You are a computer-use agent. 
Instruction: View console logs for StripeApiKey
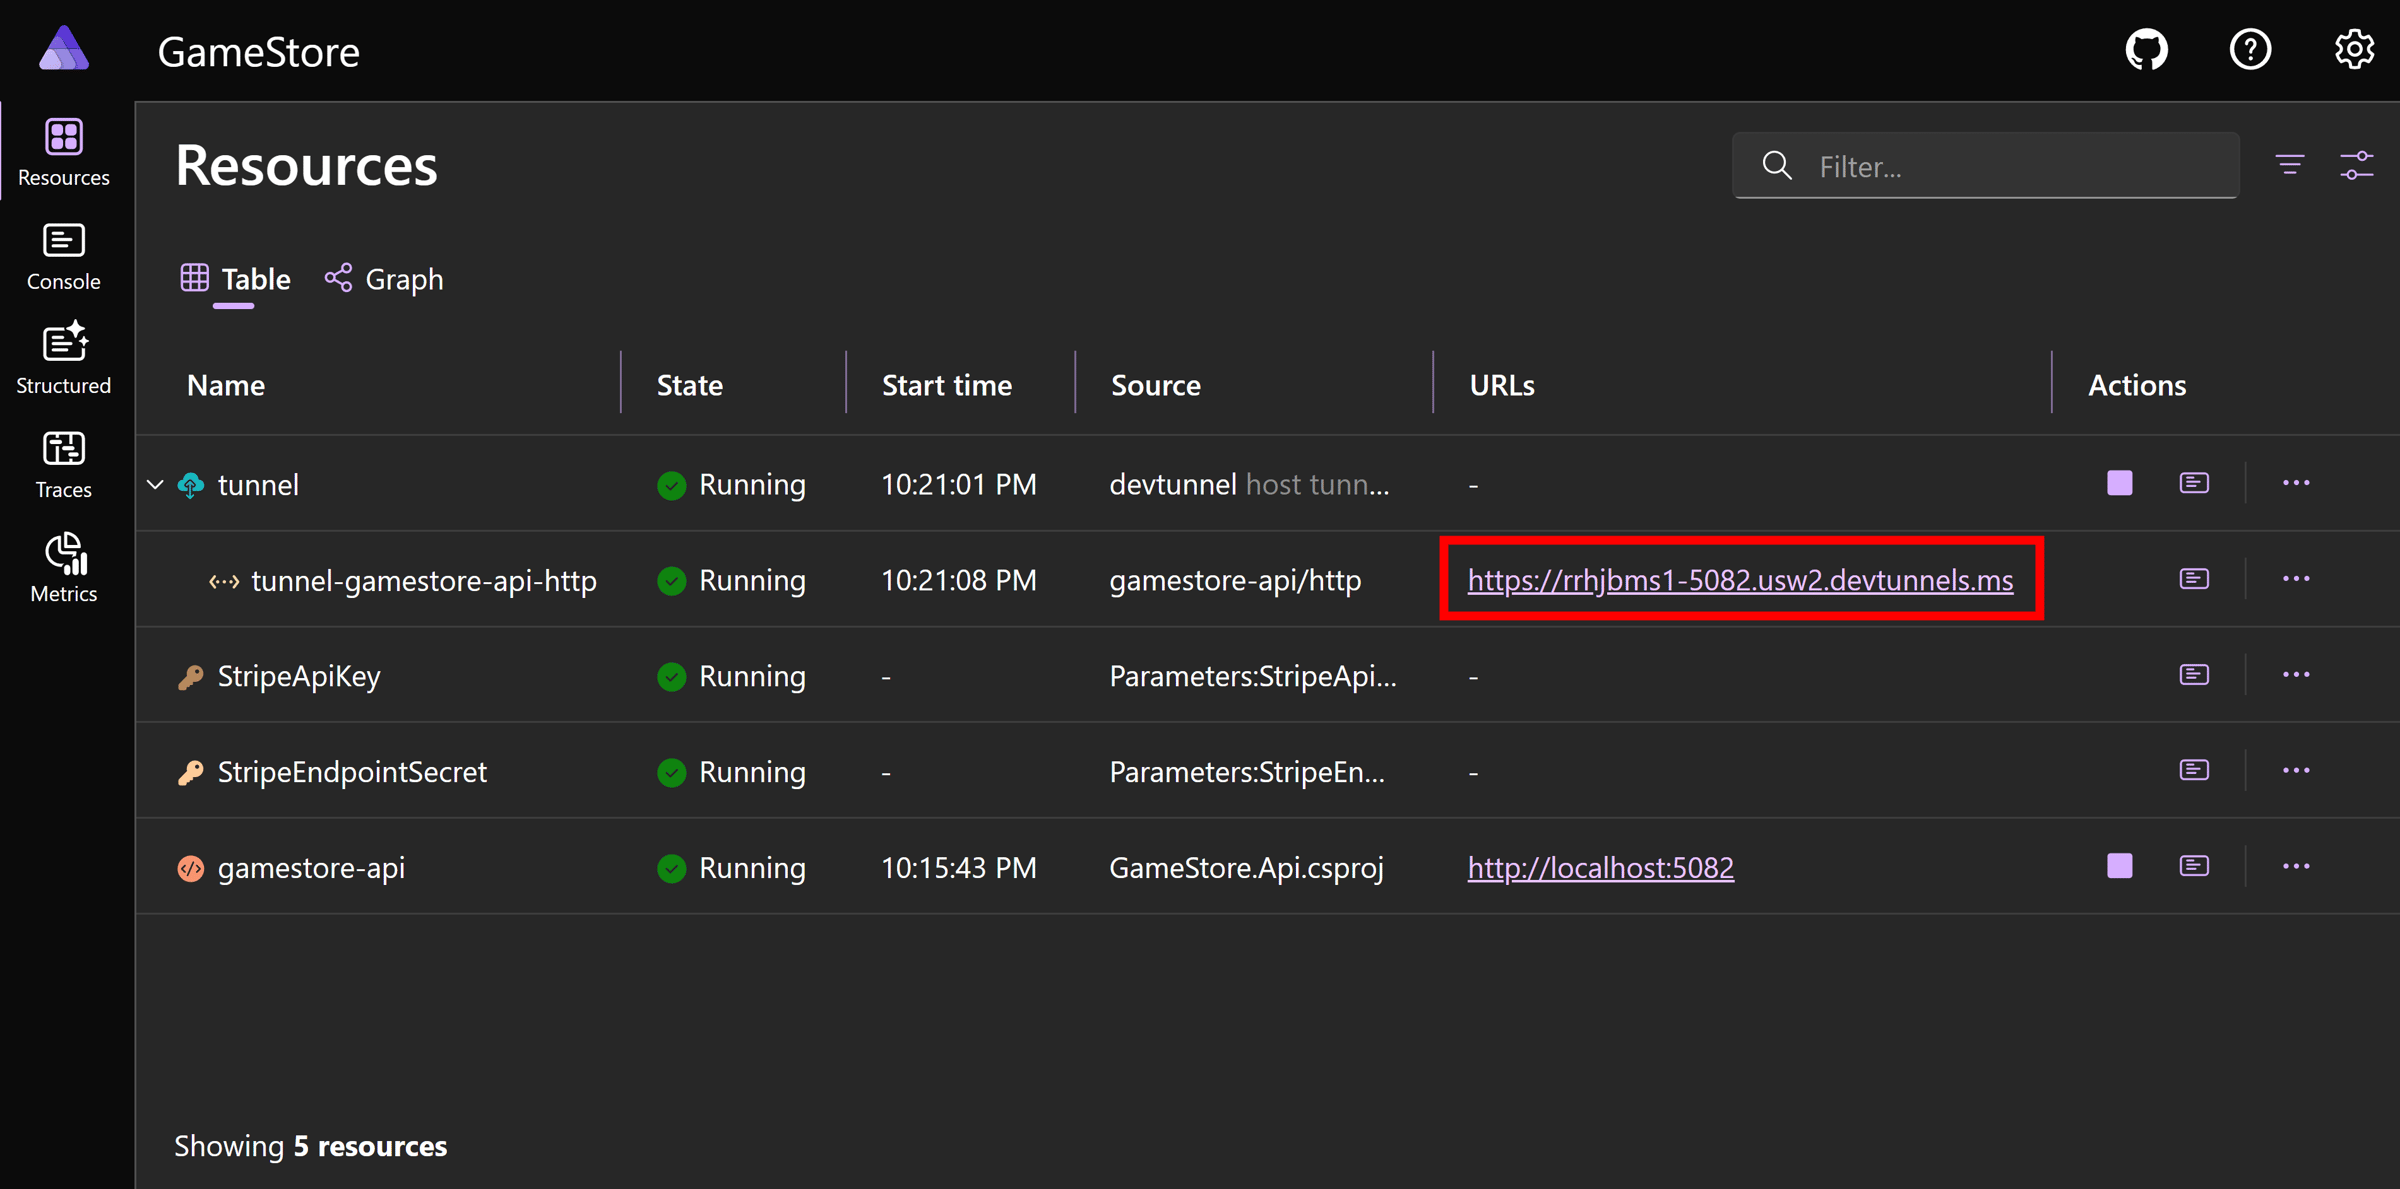tap(2194, 675)
